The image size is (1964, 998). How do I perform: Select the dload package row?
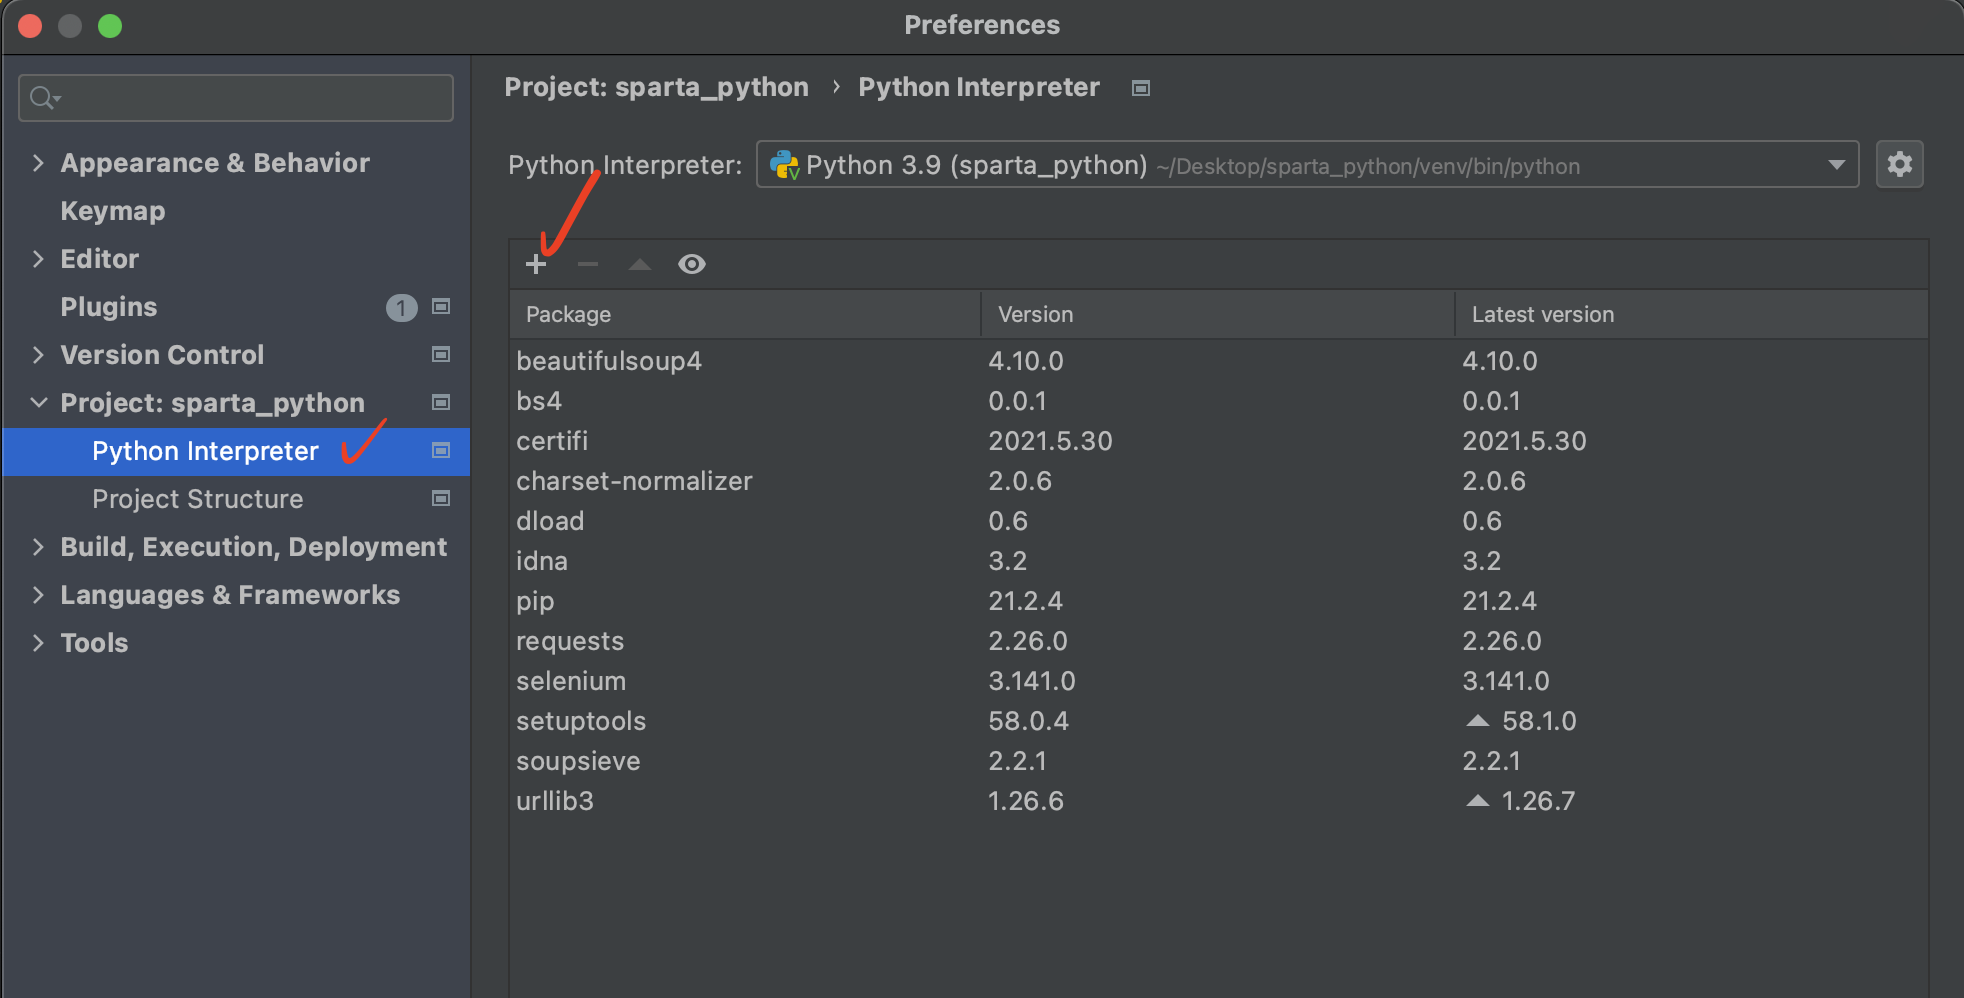point(1219,521)
